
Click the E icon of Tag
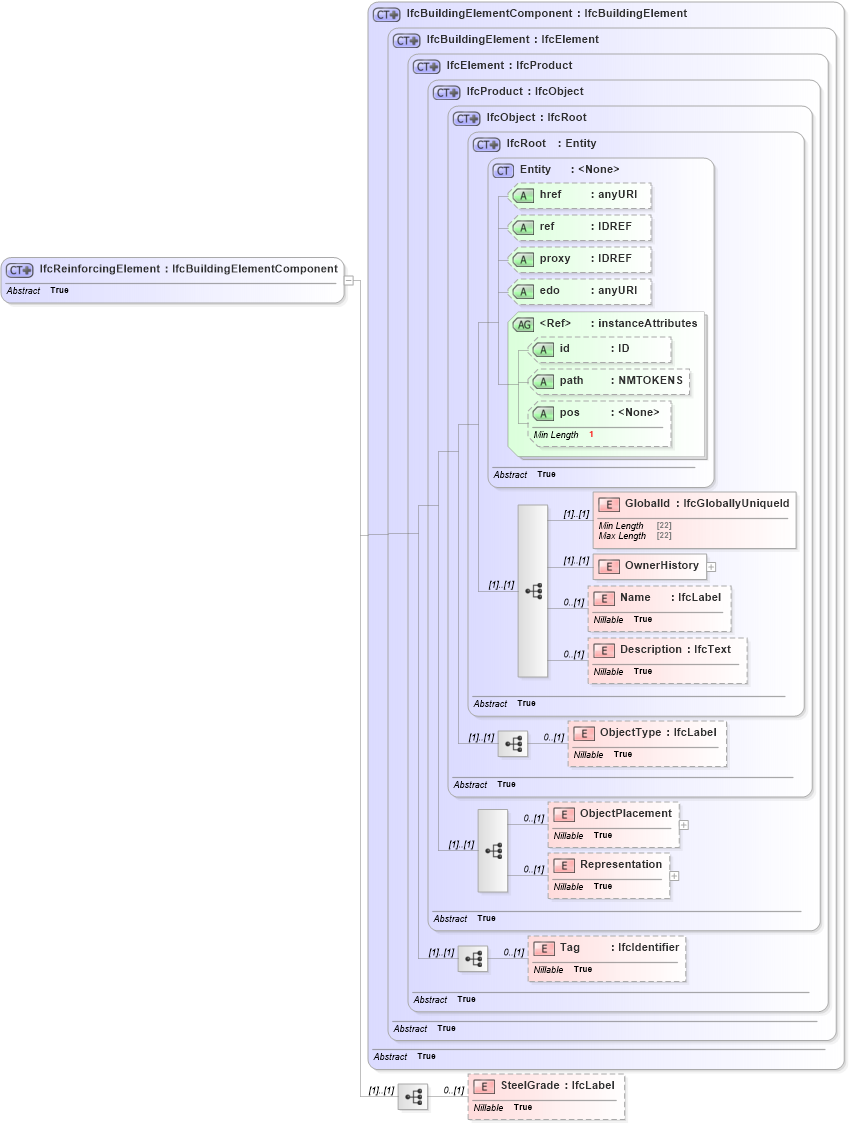(543, 947)
